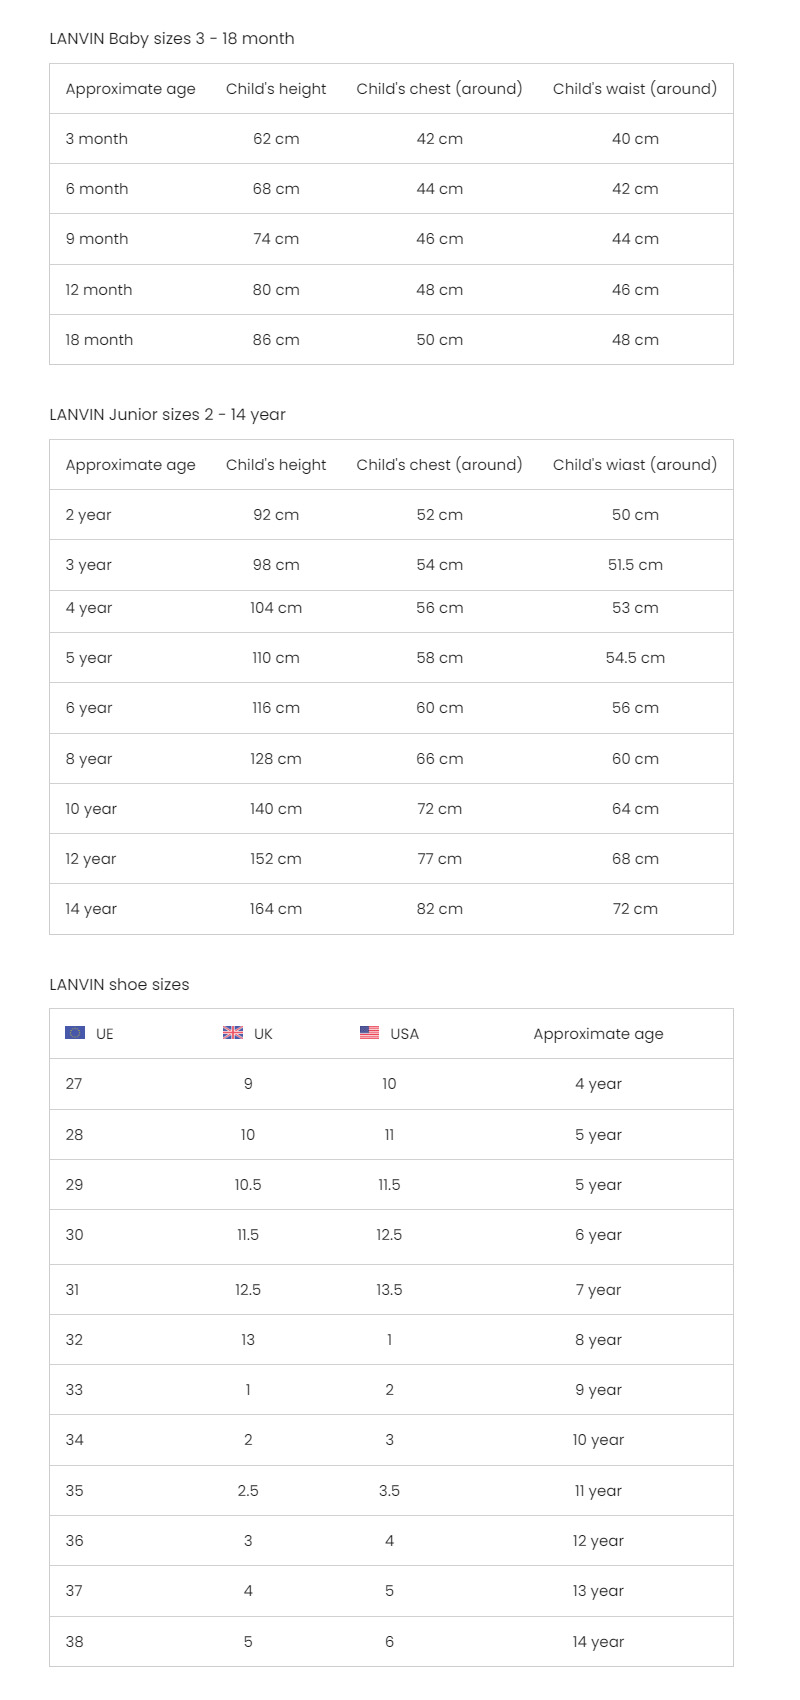This screenshot has height=1700, width=800.
Task: Click the 82 cm chest value
Action: click(440, 909)
